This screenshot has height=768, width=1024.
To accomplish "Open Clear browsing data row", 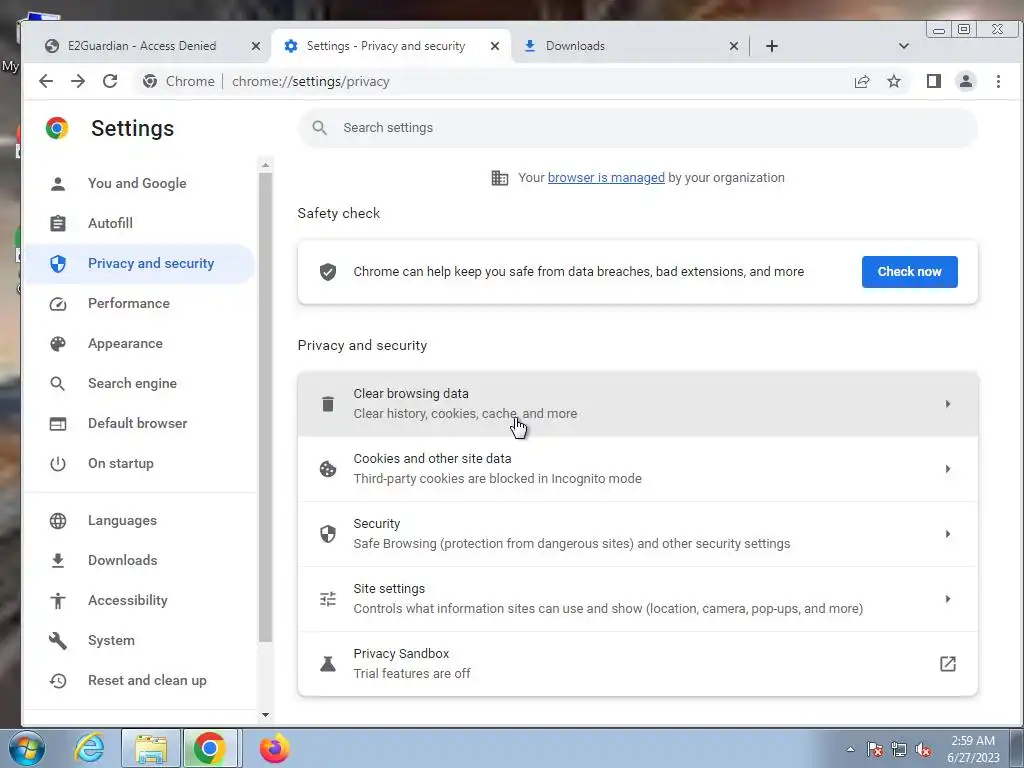I will pos(637,404).
